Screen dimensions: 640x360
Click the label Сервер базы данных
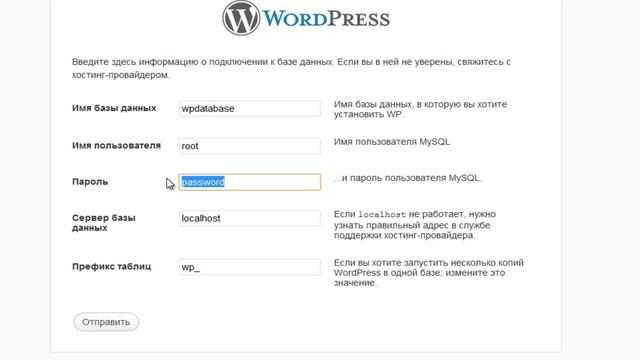tap(104, 223)
